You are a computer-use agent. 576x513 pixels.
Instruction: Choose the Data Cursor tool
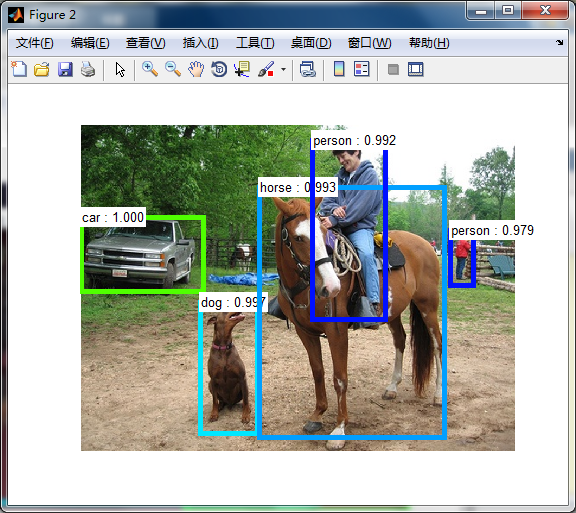tap(242, 69)
